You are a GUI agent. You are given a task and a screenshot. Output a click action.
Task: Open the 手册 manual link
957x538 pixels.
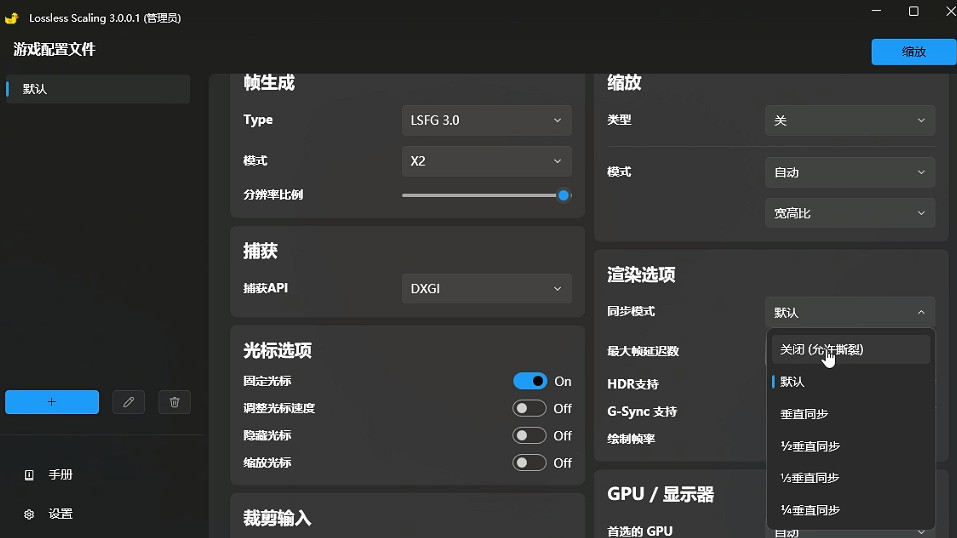click(x=60, y=474)
